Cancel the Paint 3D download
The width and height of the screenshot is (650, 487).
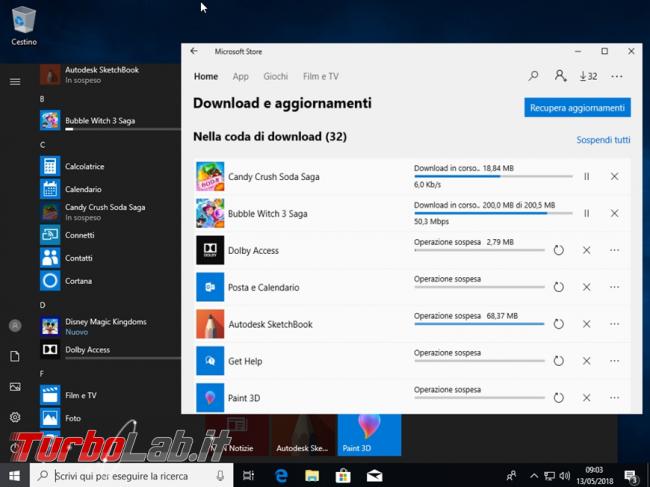pos(586,398)
